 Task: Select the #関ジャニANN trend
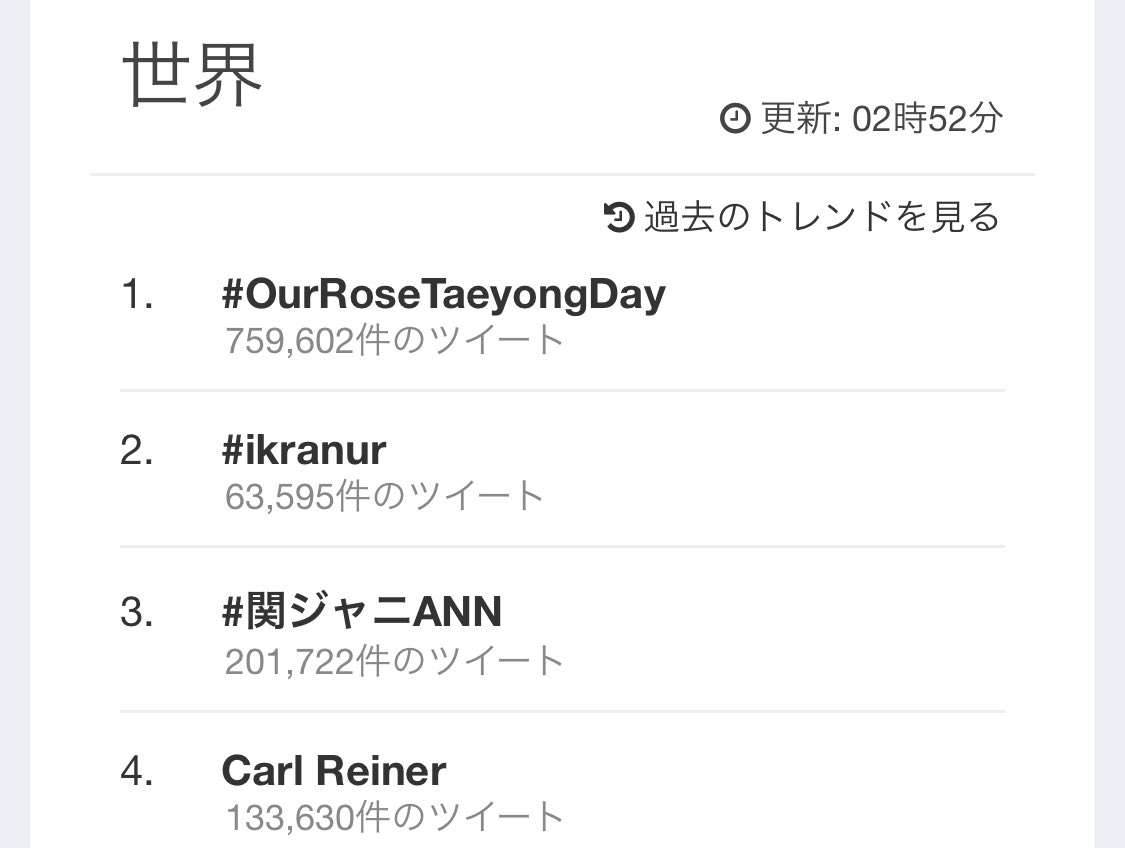click(362, 612)
